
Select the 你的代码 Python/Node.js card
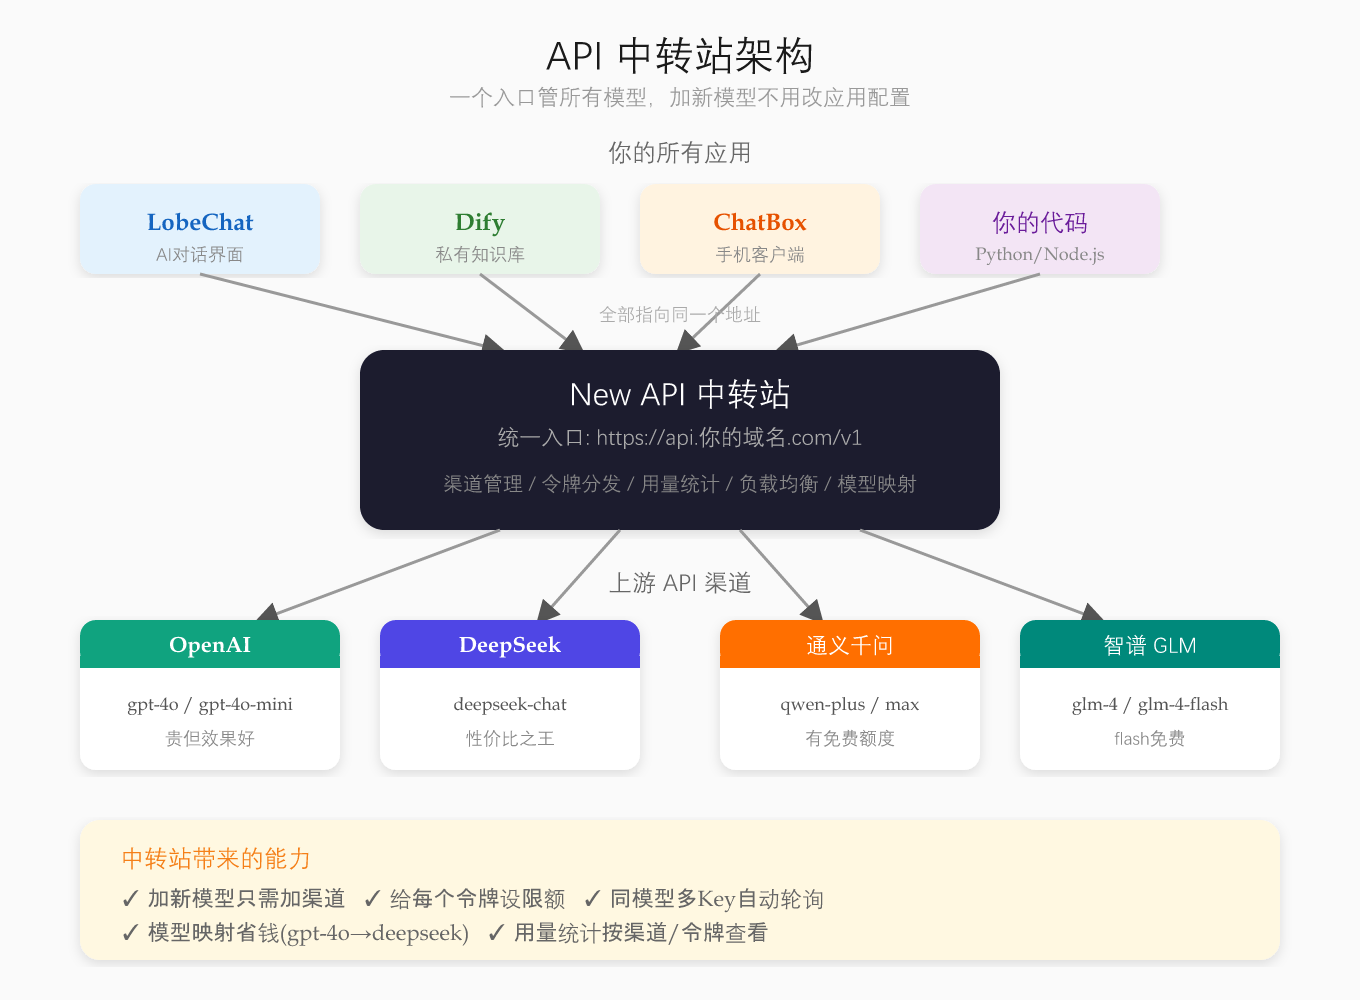pos(1040,229)
